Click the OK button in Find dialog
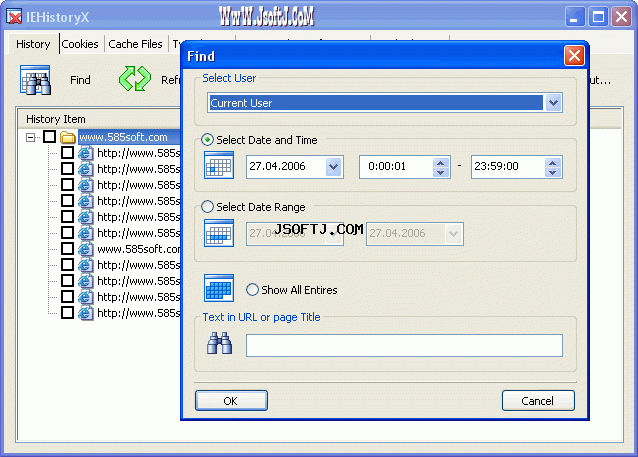This screenshot has height=457, width=638. coord(231,401)
